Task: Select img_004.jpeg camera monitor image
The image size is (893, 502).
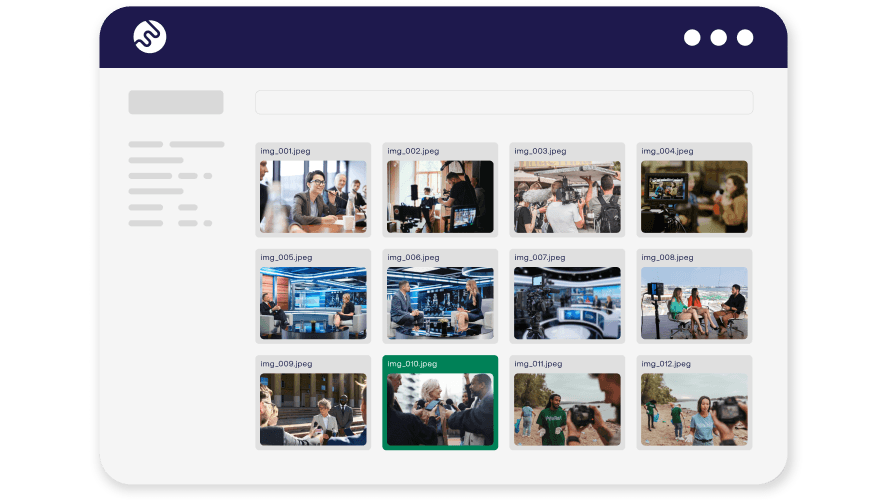Action: [694, 196]
